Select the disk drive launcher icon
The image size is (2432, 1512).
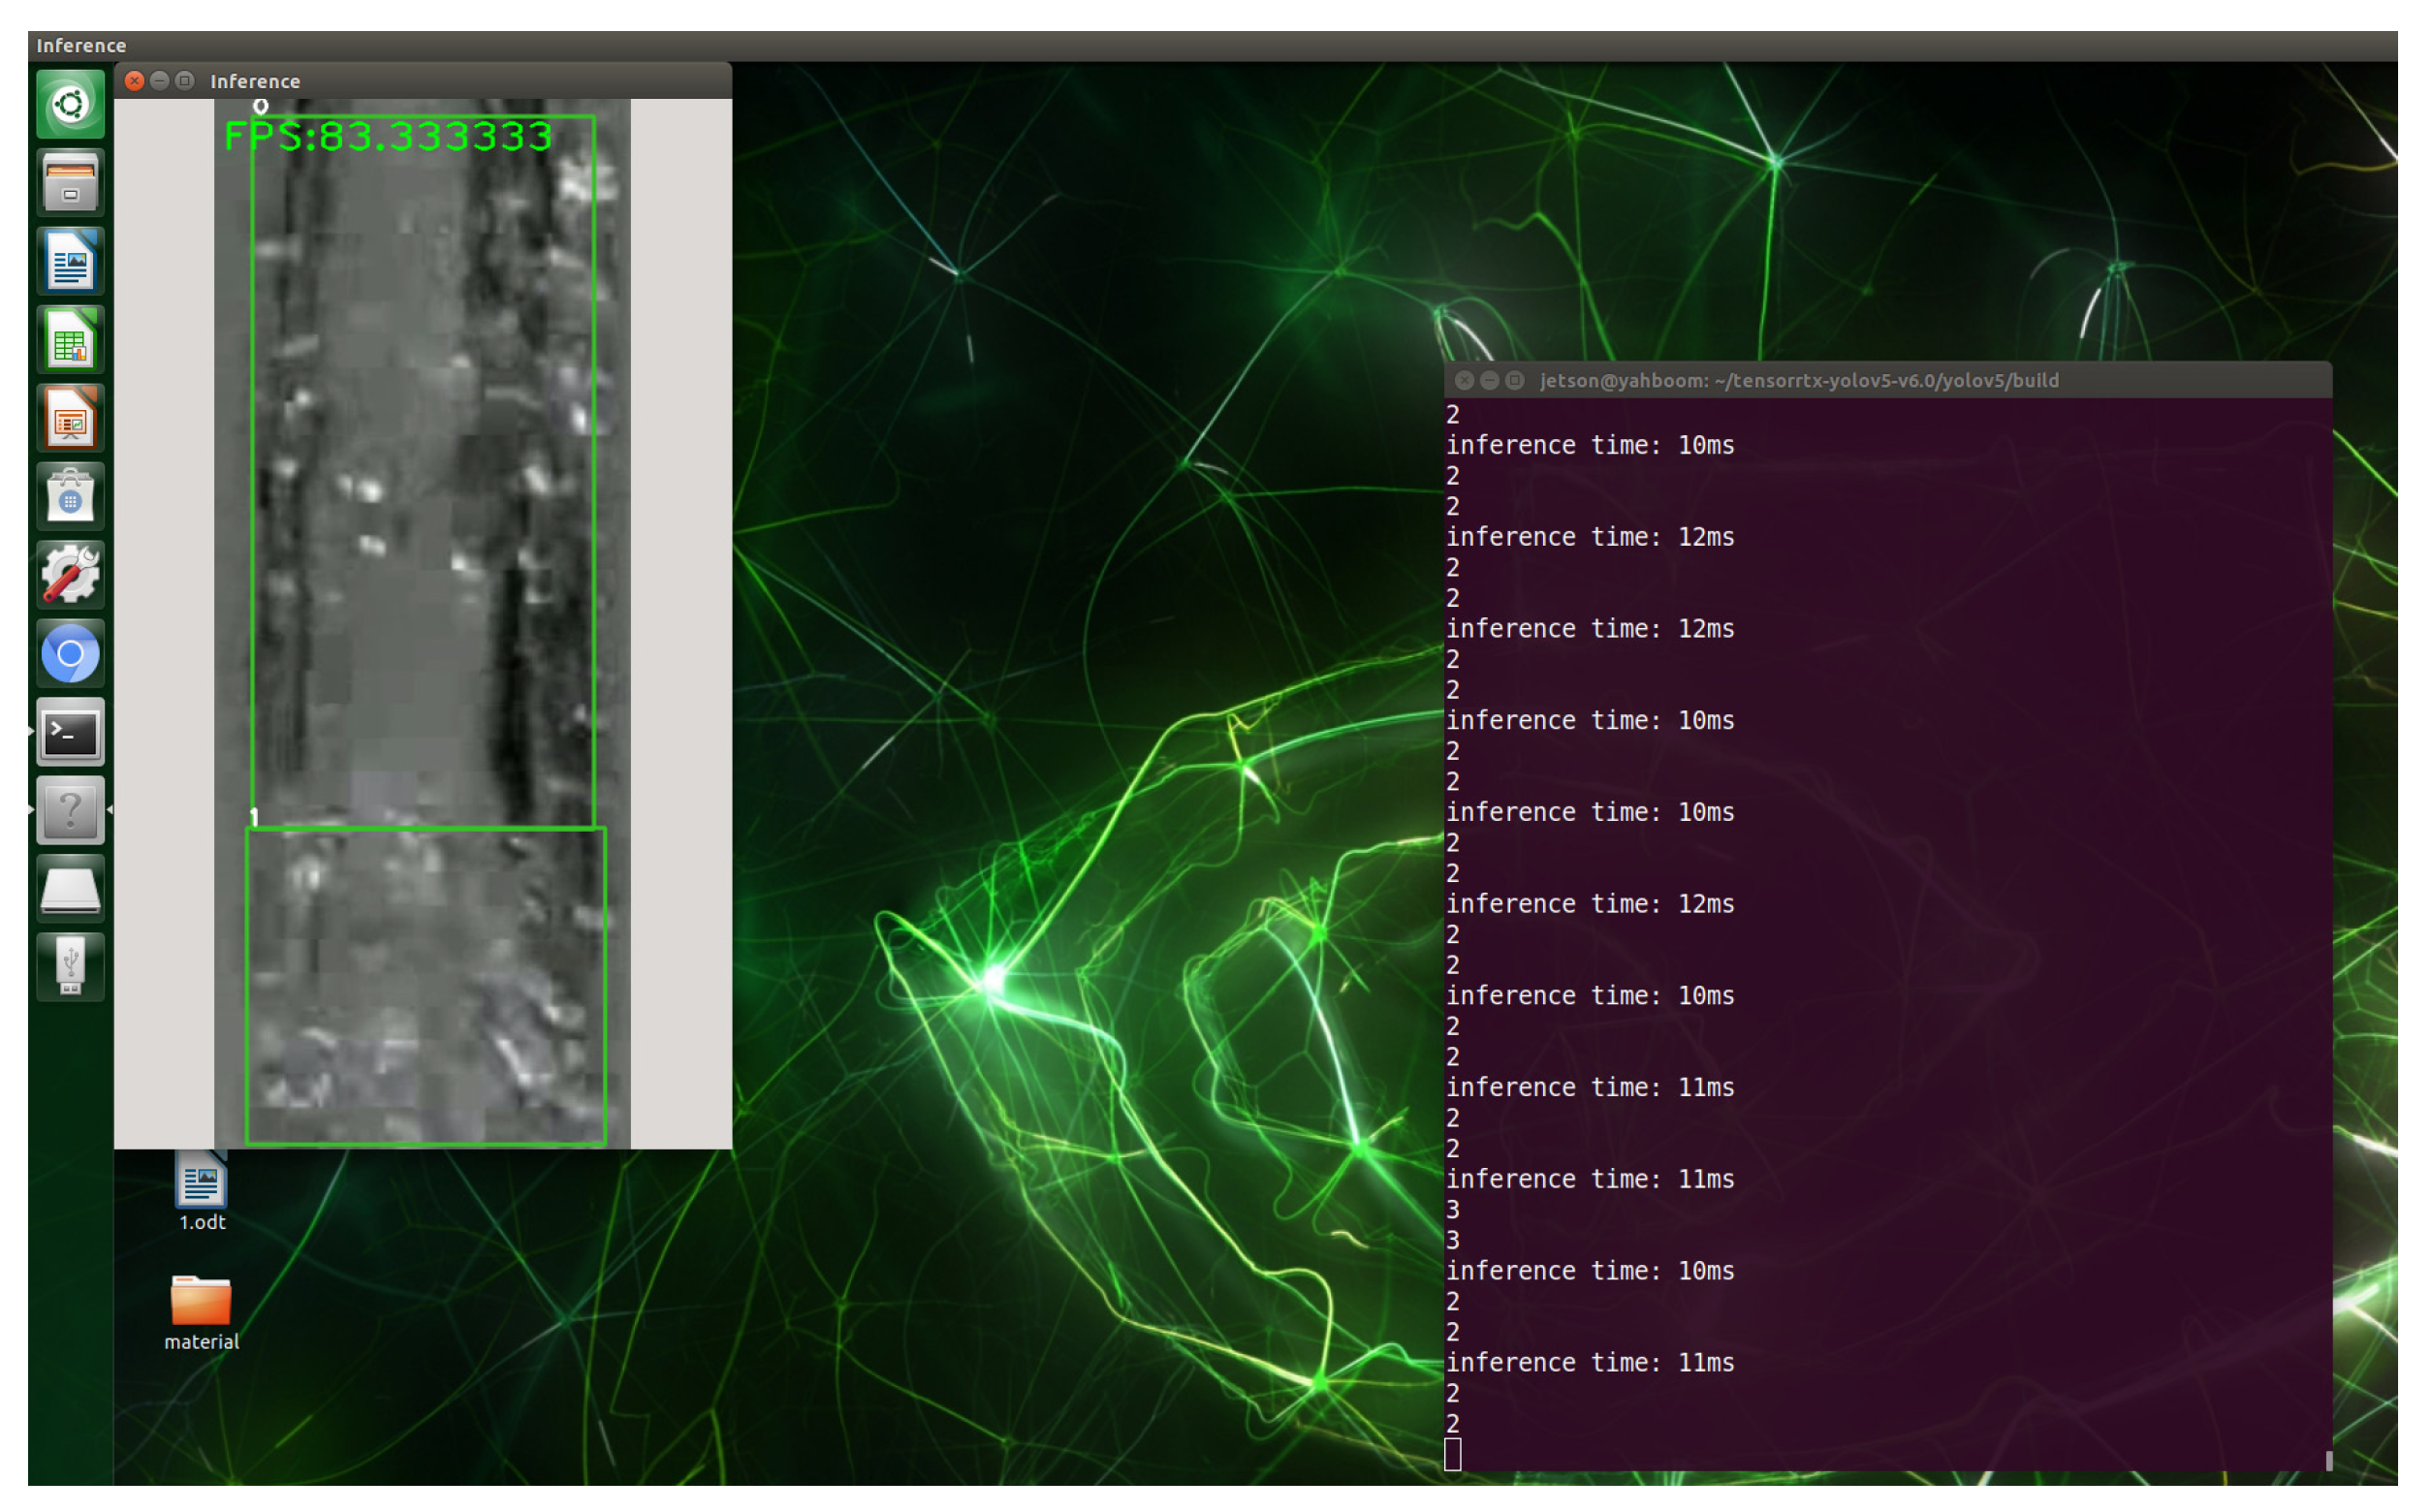(x=70, y=890)
